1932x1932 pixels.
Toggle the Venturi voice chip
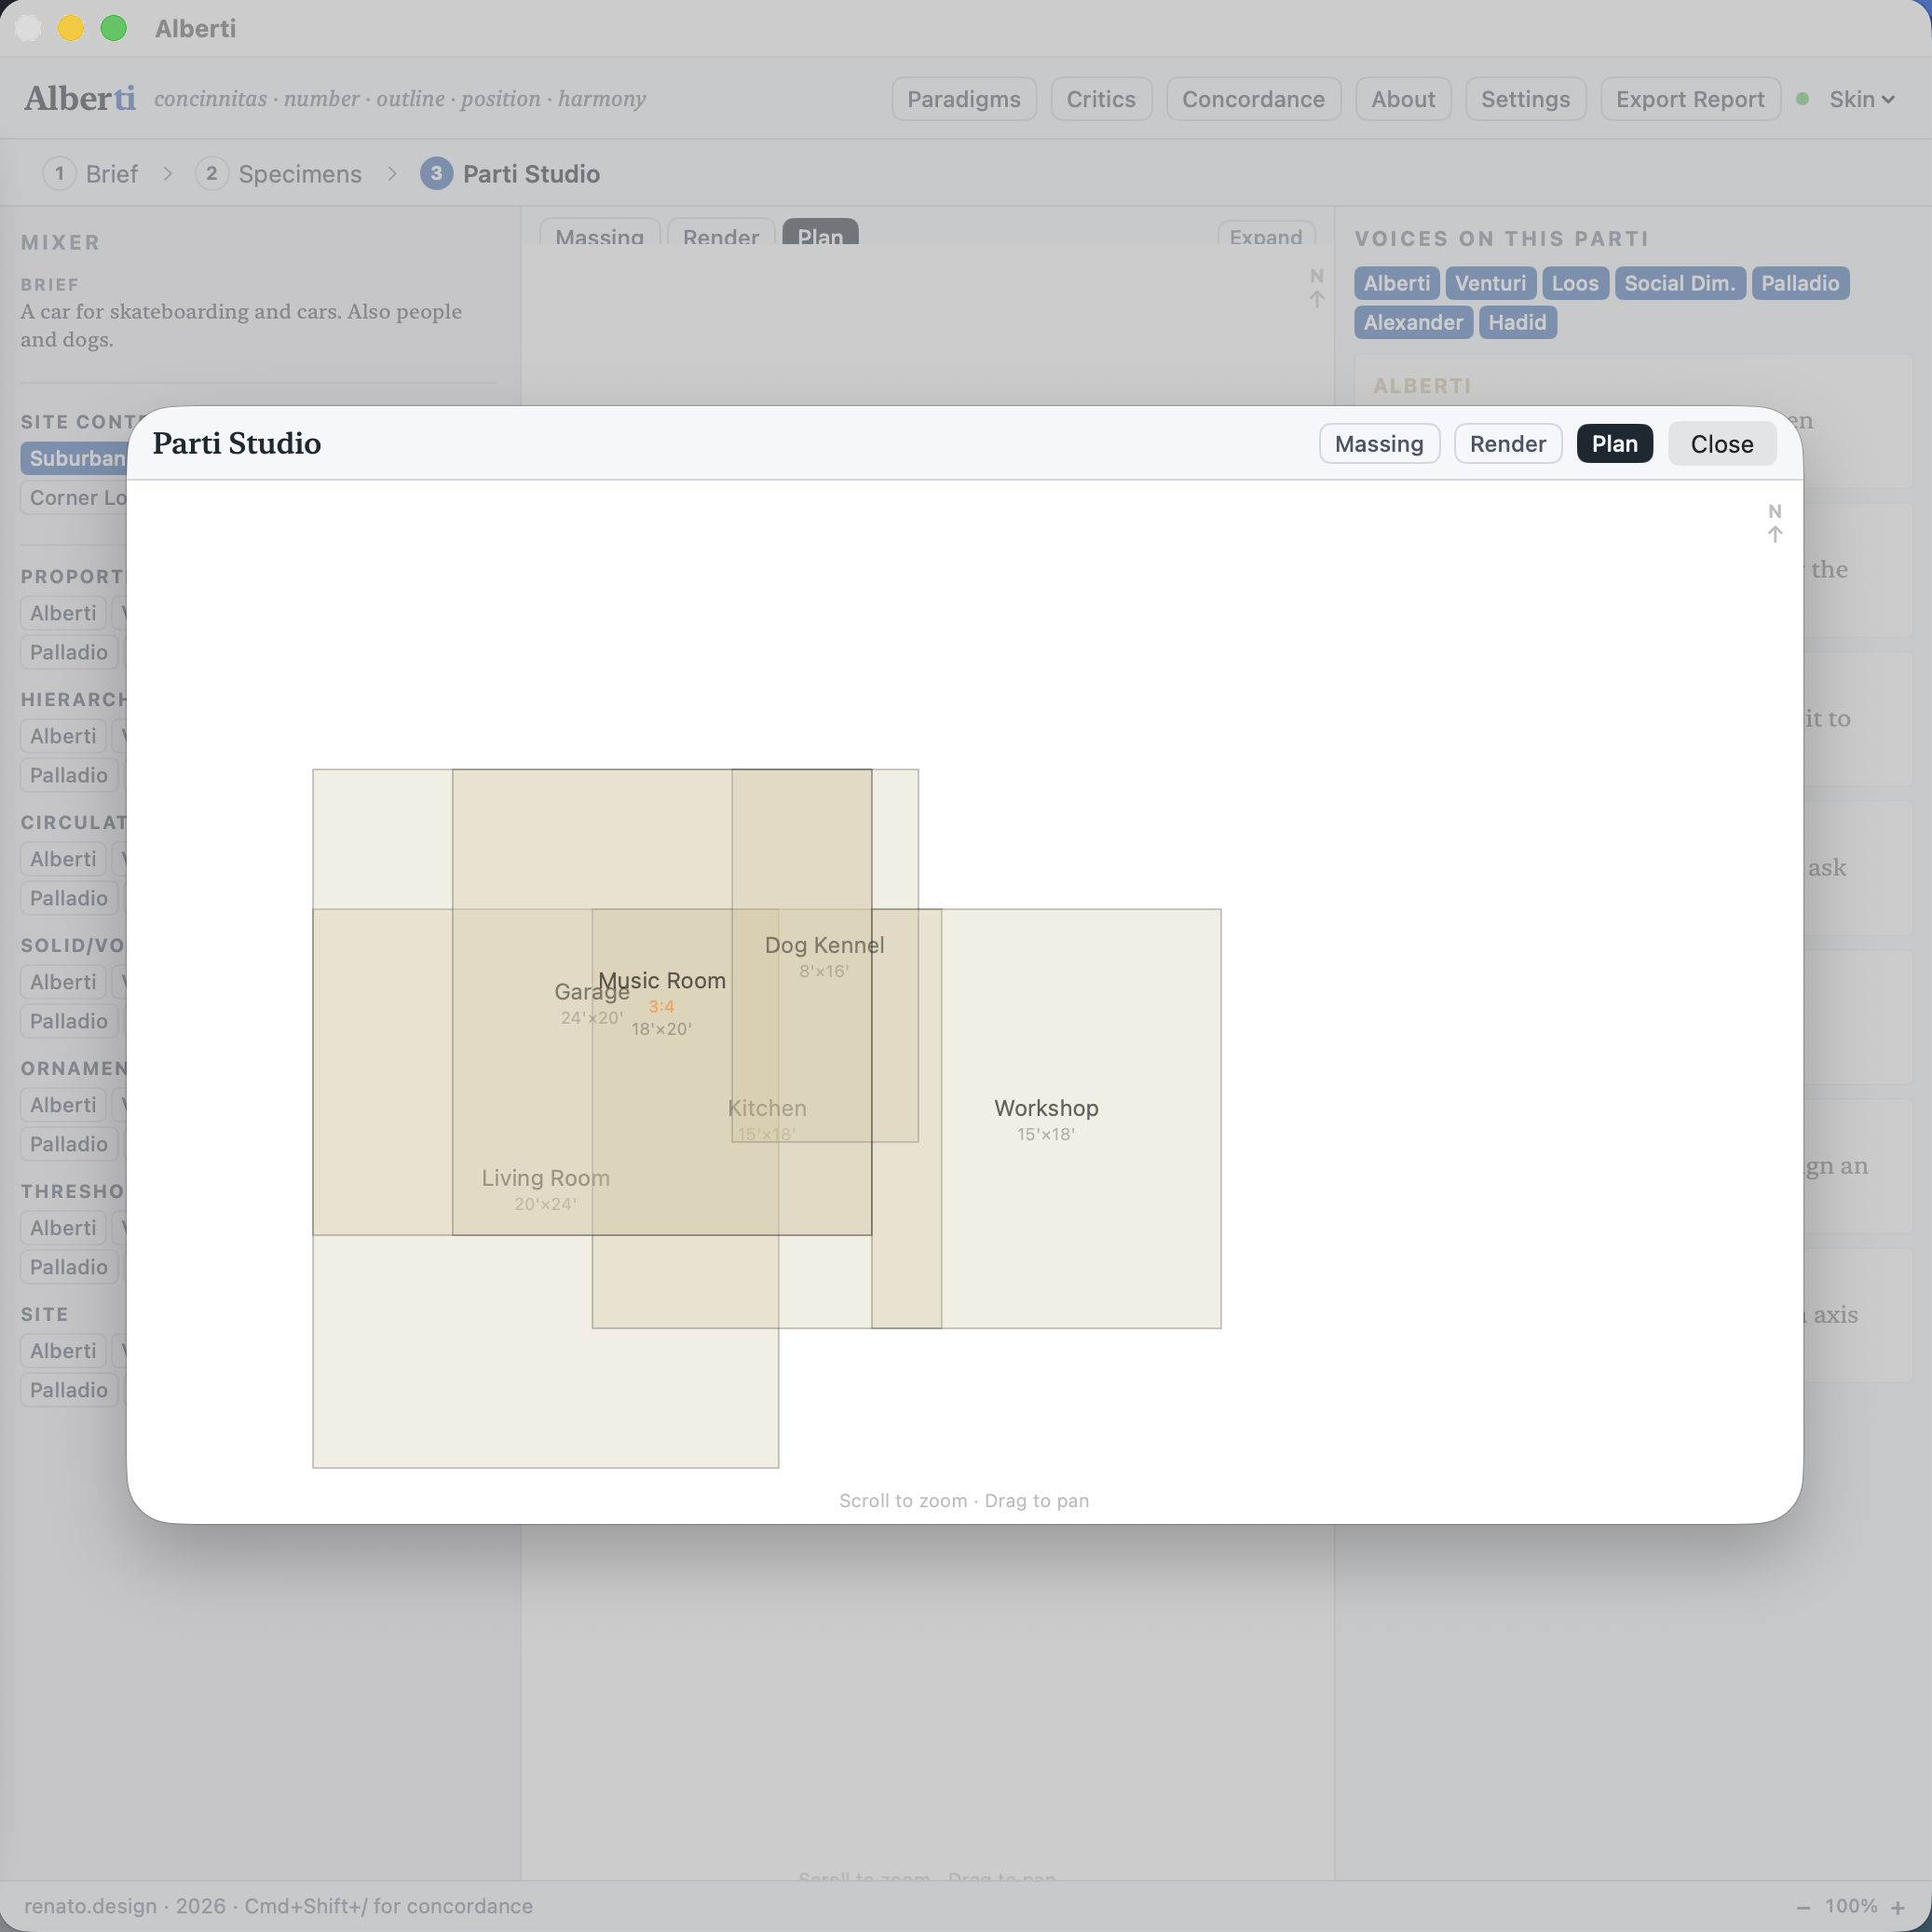point(1490,283)
